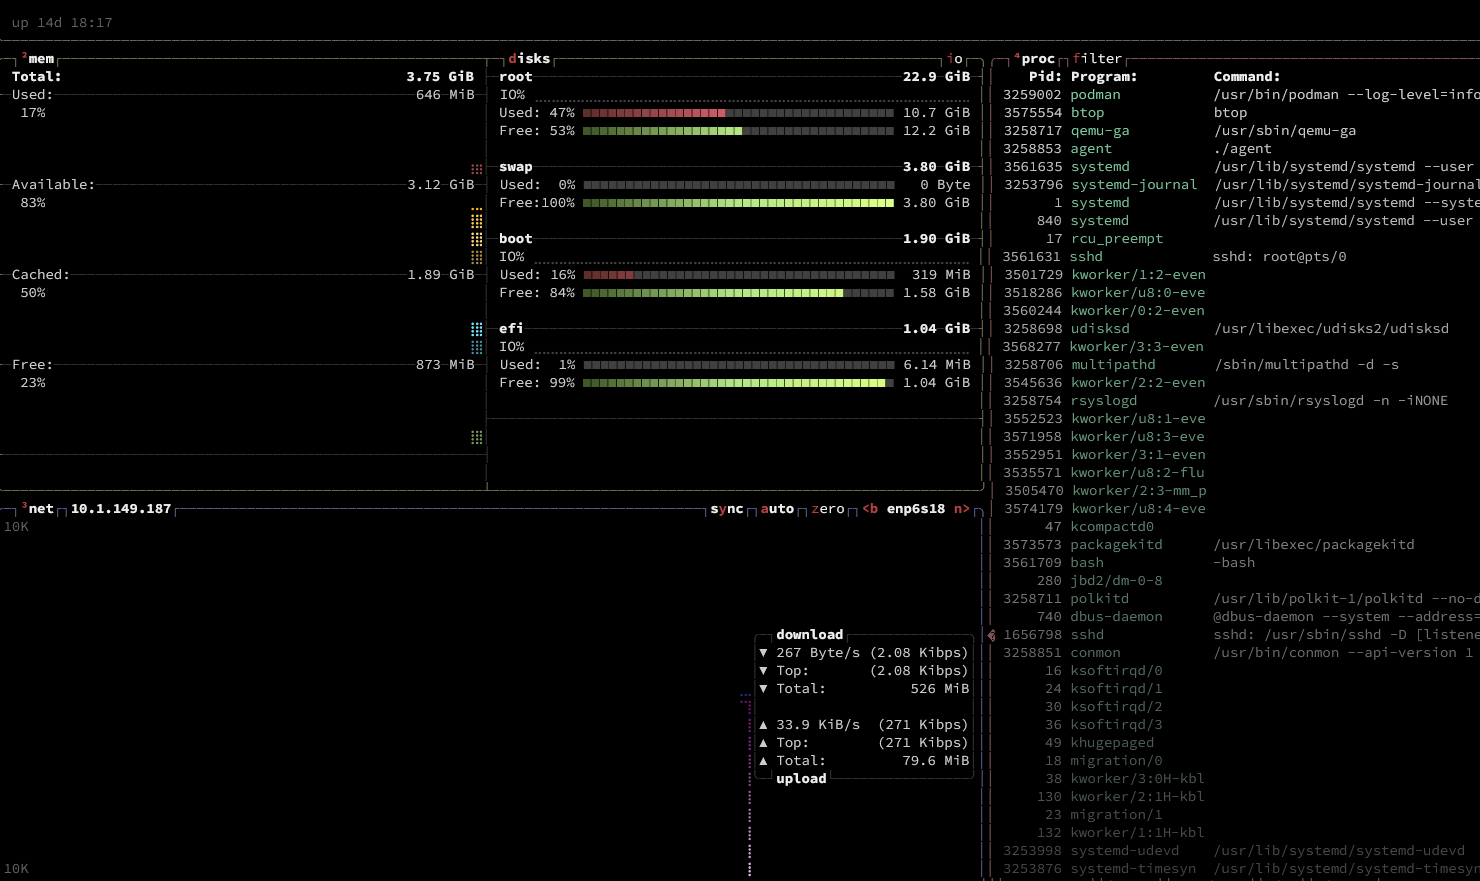Click the net IP address 10.1.149.187

(x=121, y=509)
